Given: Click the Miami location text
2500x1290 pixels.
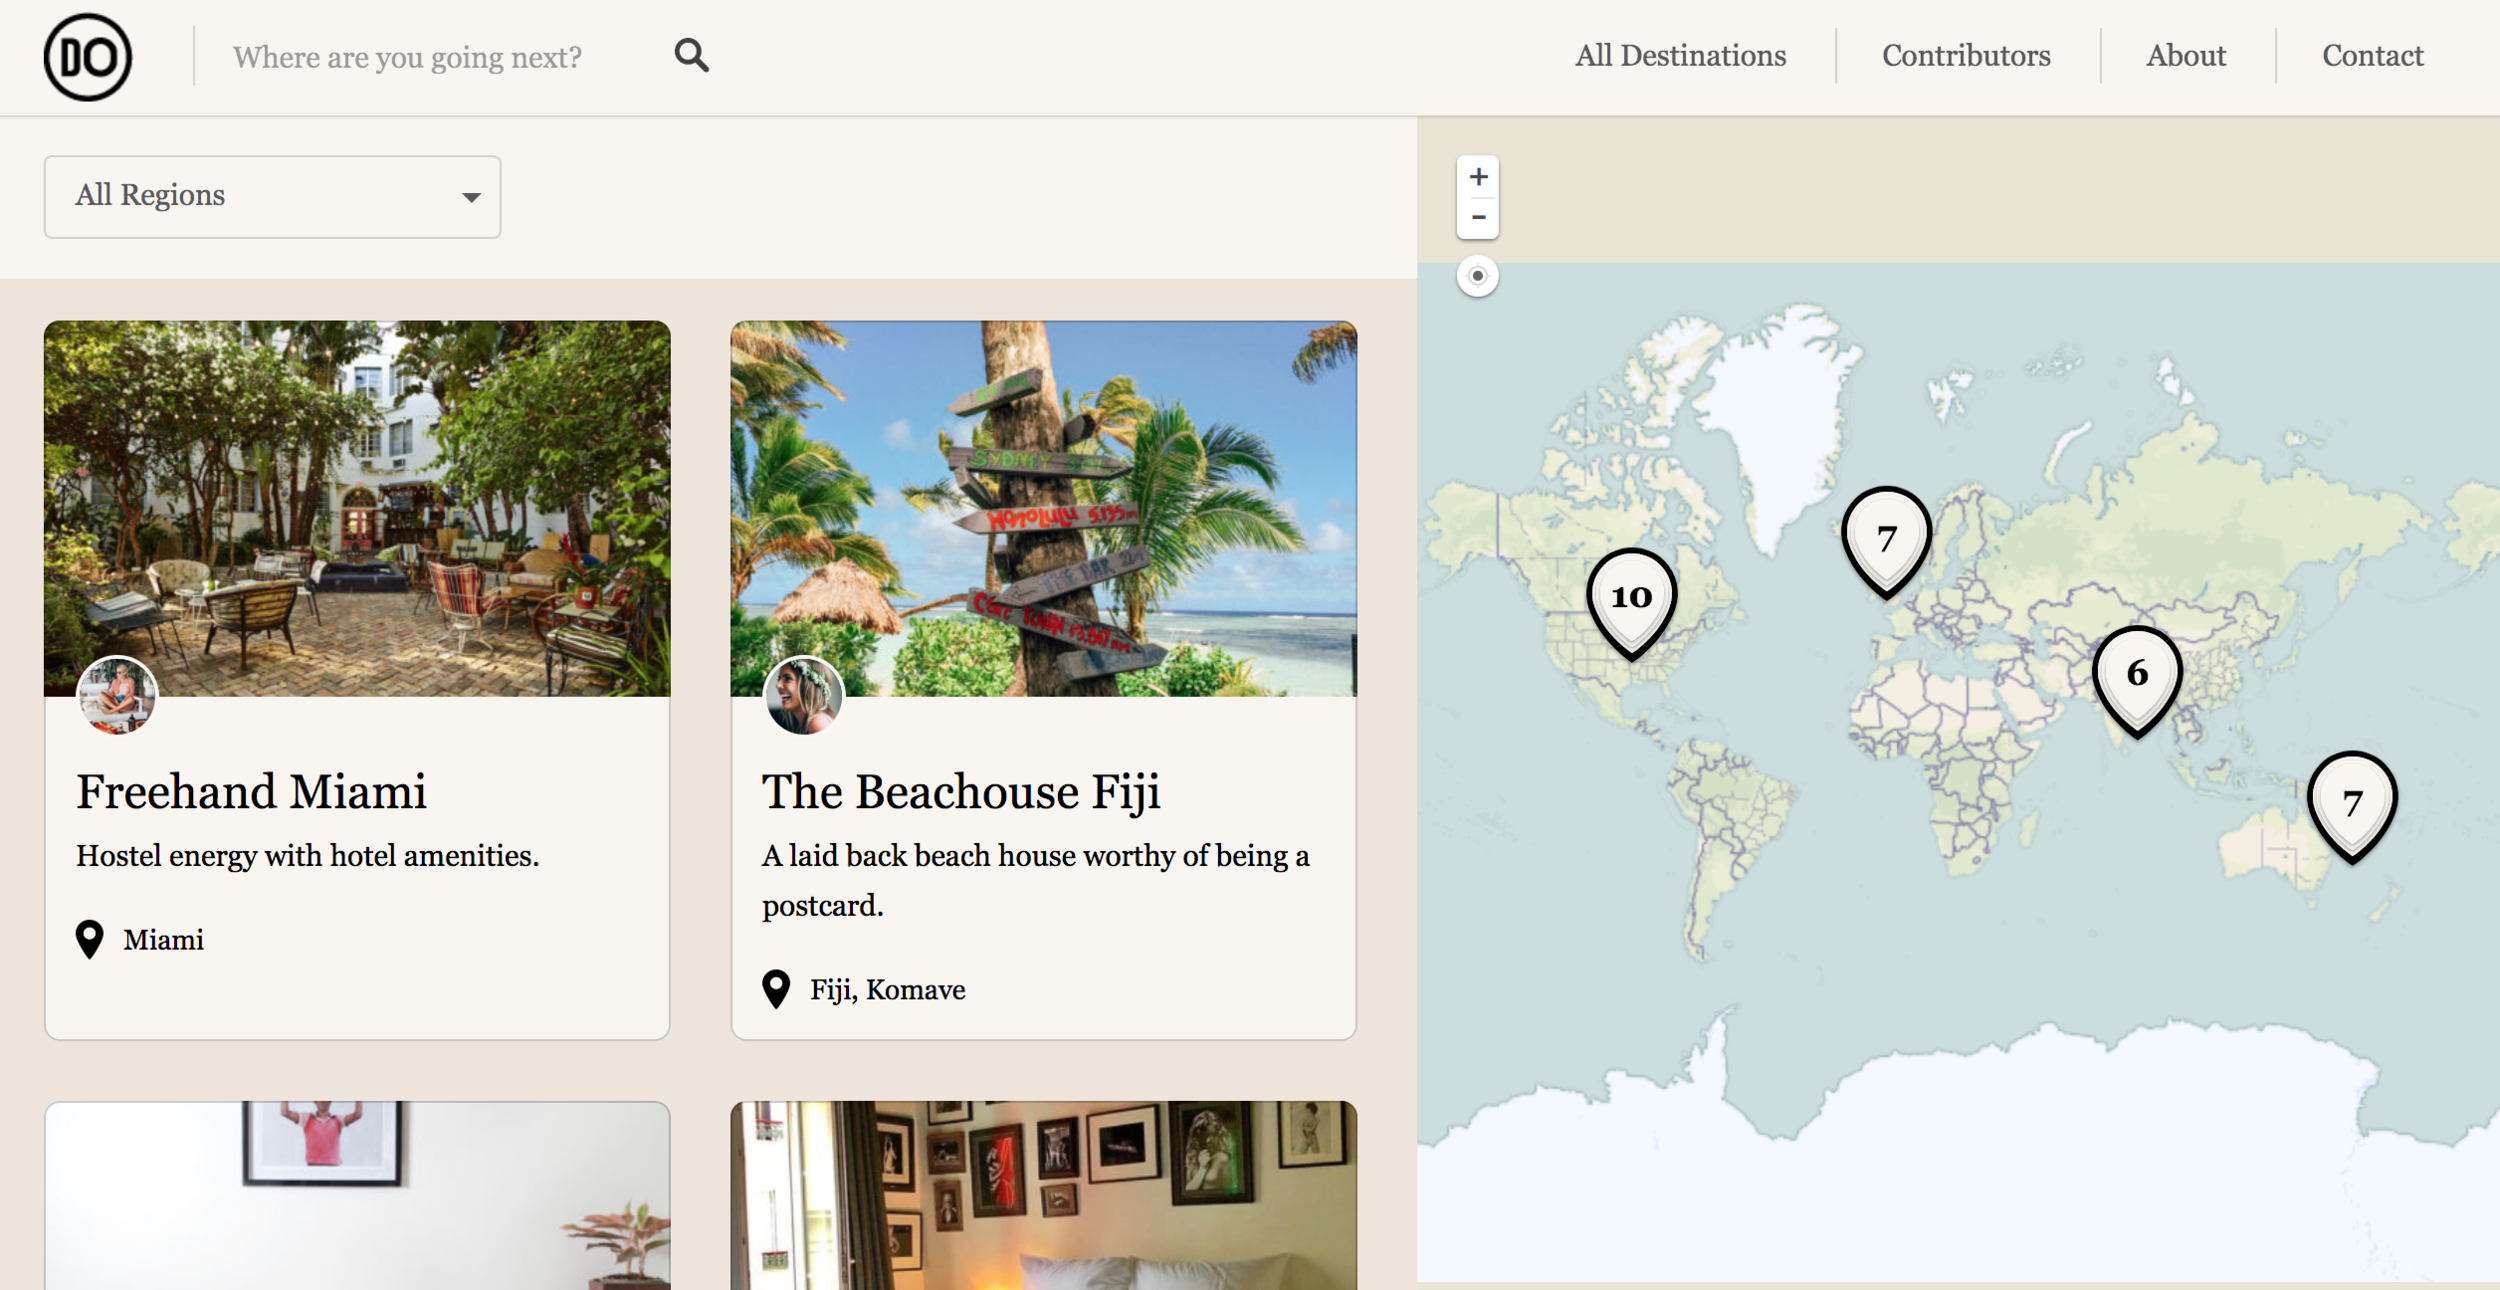Looking at the screenshot, I should click(x=163, y=940).
